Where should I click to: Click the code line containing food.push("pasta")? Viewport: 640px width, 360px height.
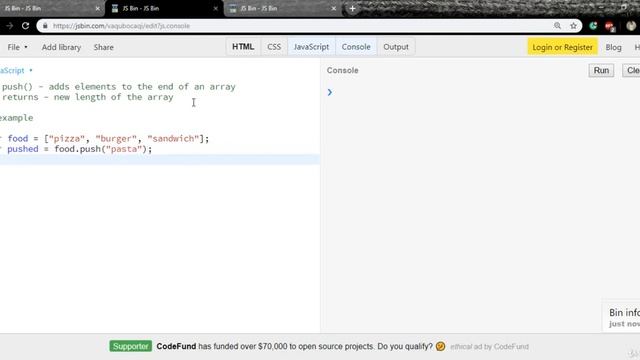(x=76, y=149)
